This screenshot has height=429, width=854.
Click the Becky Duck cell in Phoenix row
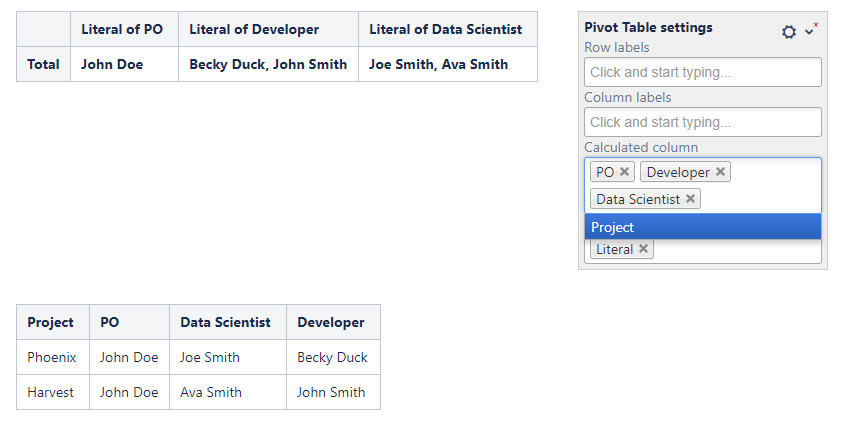tap(332, 357)
